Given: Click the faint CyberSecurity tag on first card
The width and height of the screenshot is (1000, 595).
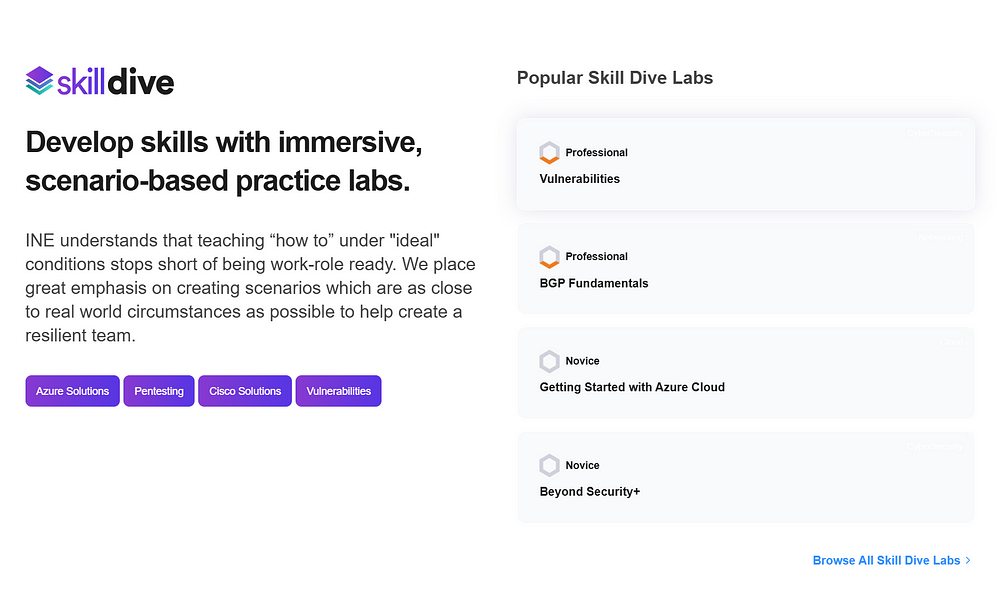Looking at the screenshot, I should point(935,133).
